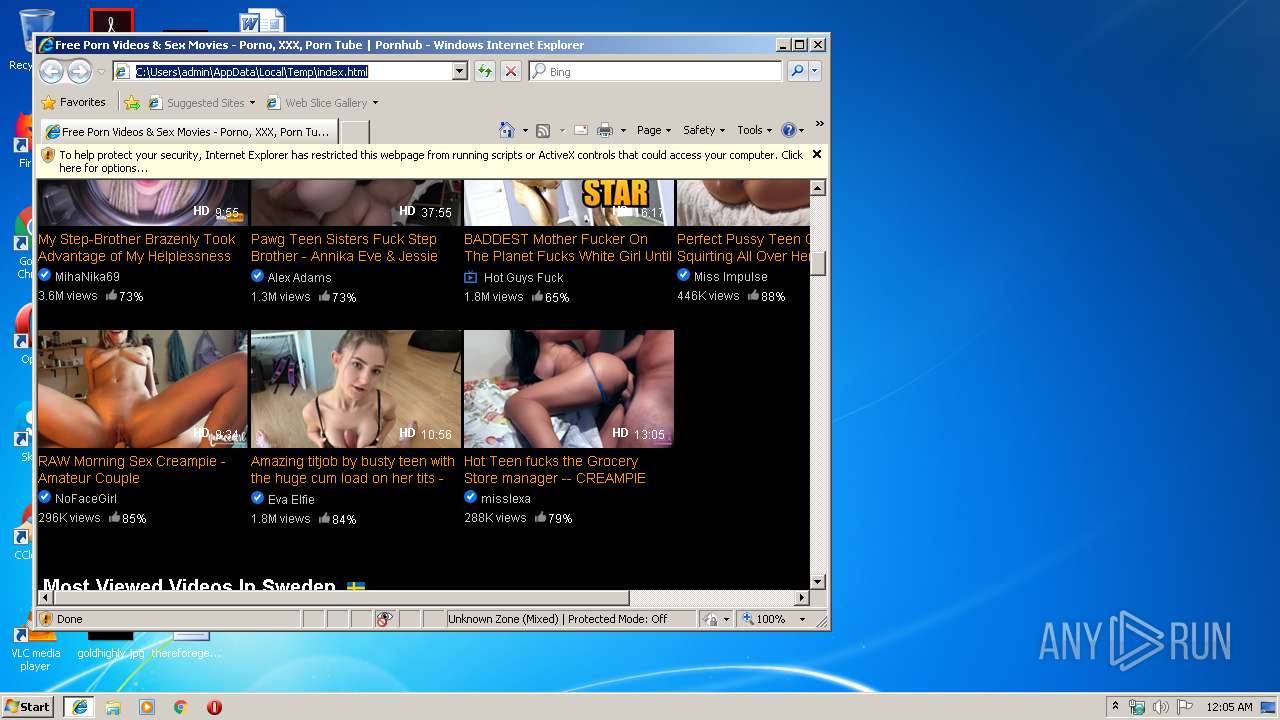Open the Tools menu
The image size is (1280, 720).
point(755,130)
